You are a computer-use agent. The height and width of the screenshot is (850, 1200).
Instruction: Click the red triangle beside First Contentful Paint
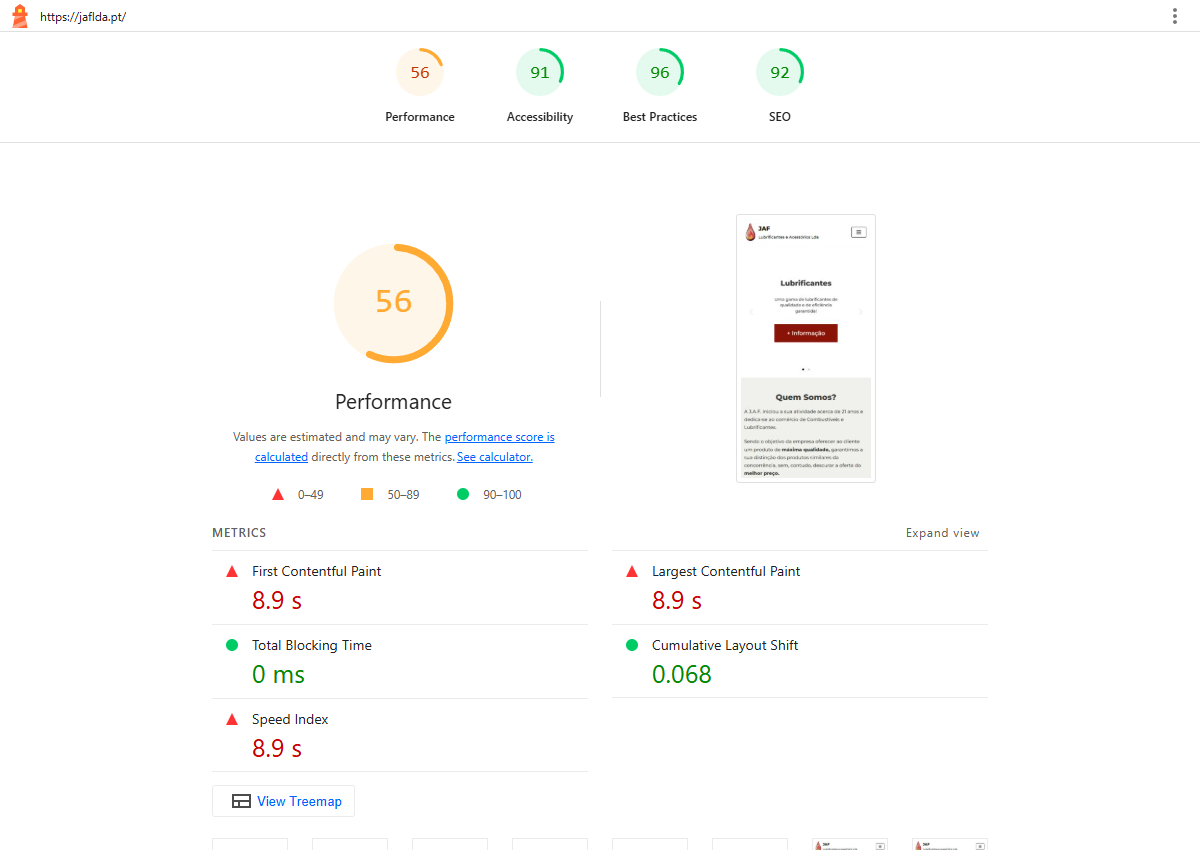pos(232,571)
